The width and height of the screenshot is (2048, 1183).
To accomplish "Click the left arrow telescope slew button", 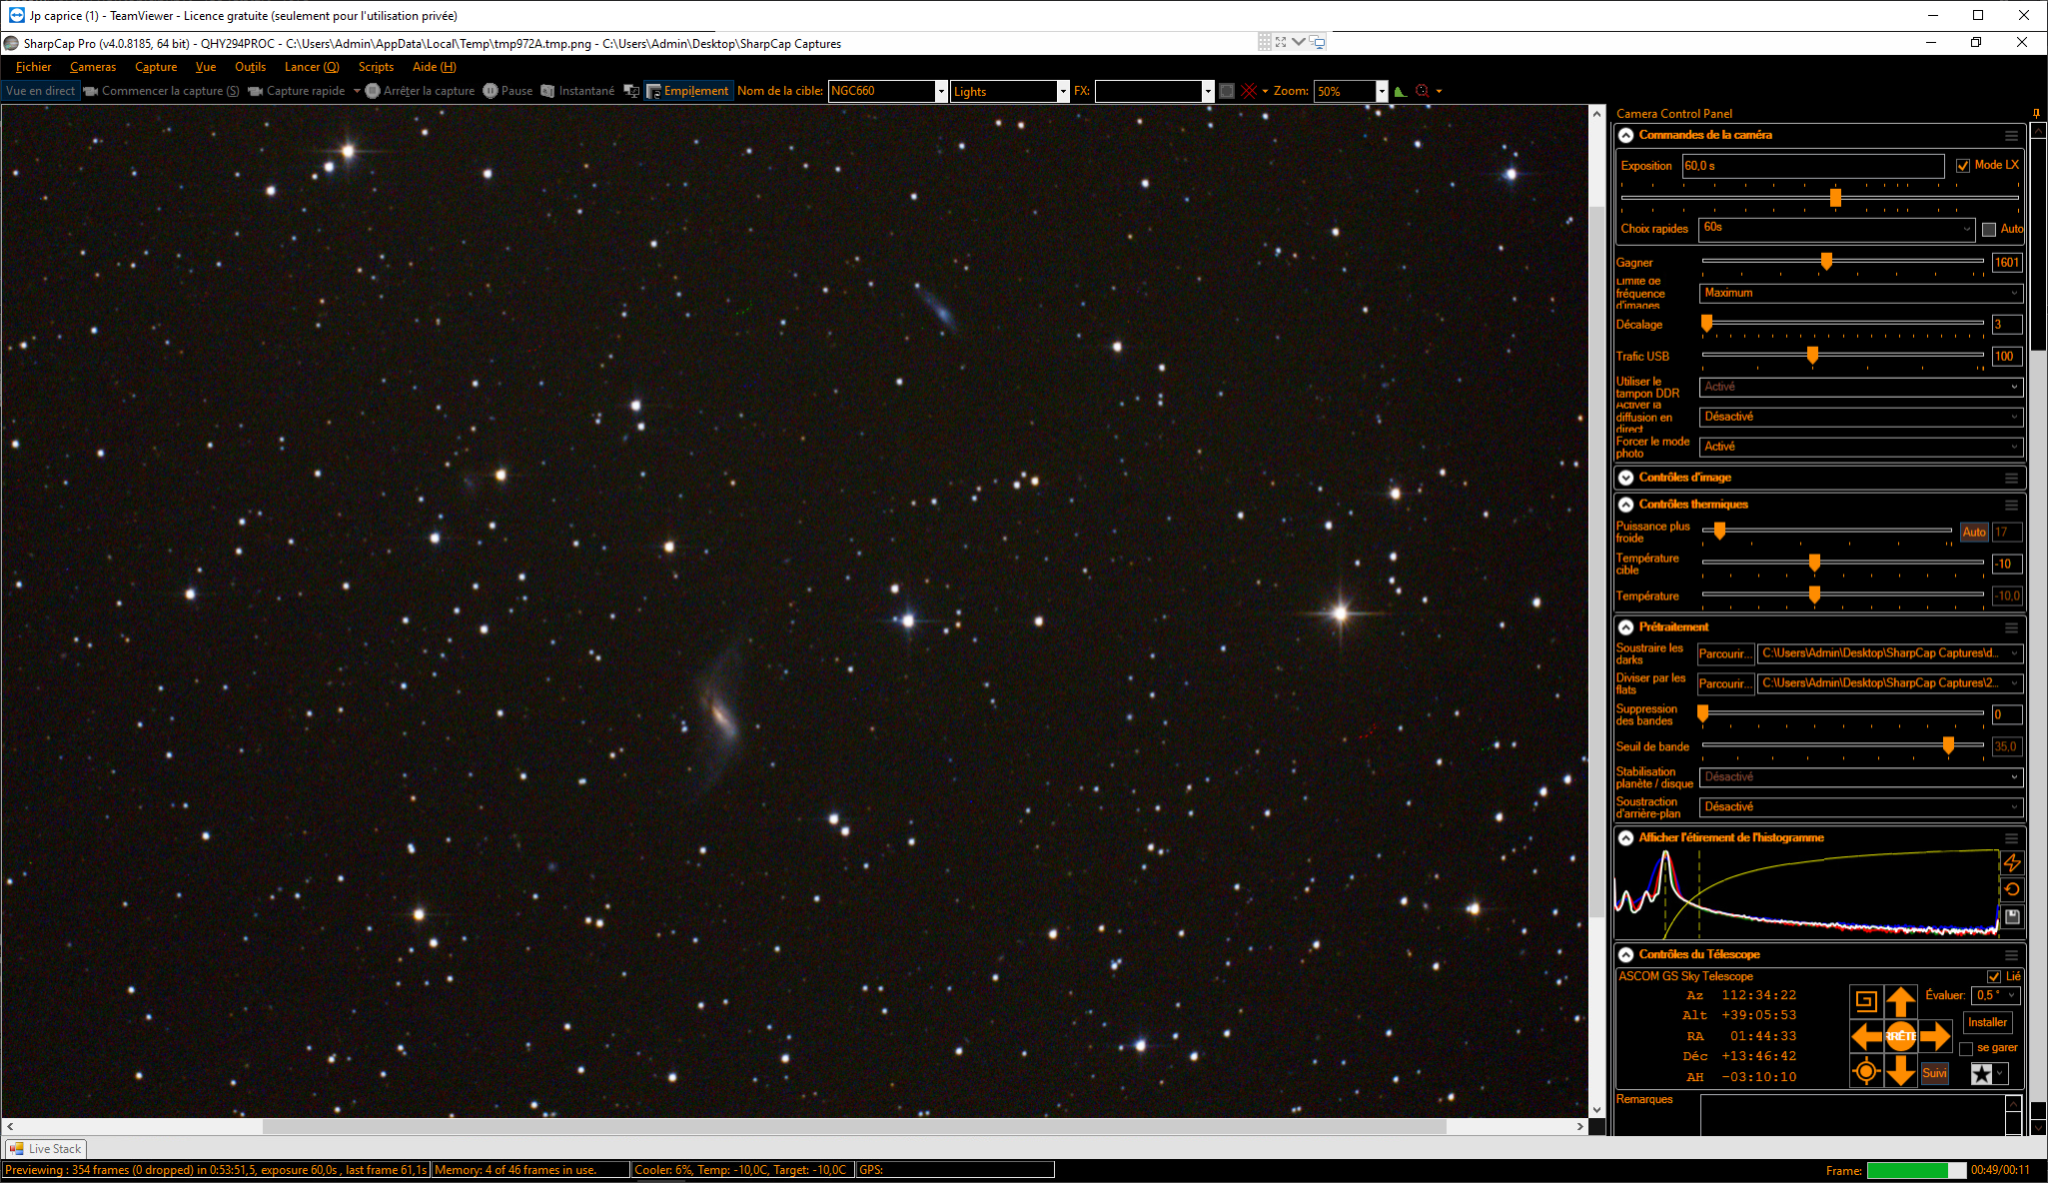I will (x=1866, y=1036).
